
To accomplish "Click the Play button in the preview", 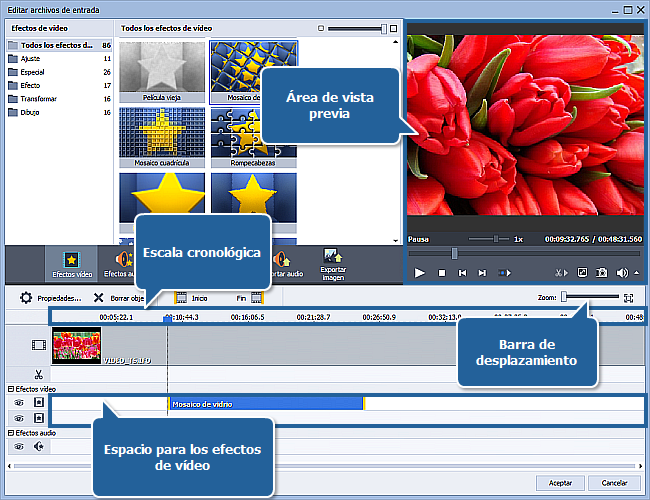I will (x=420, y=272).
